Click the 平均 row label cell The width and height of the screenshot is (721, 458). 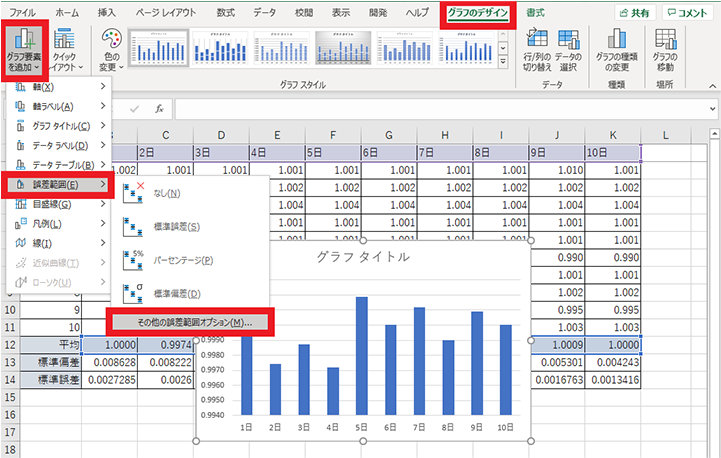pos(51,345)
